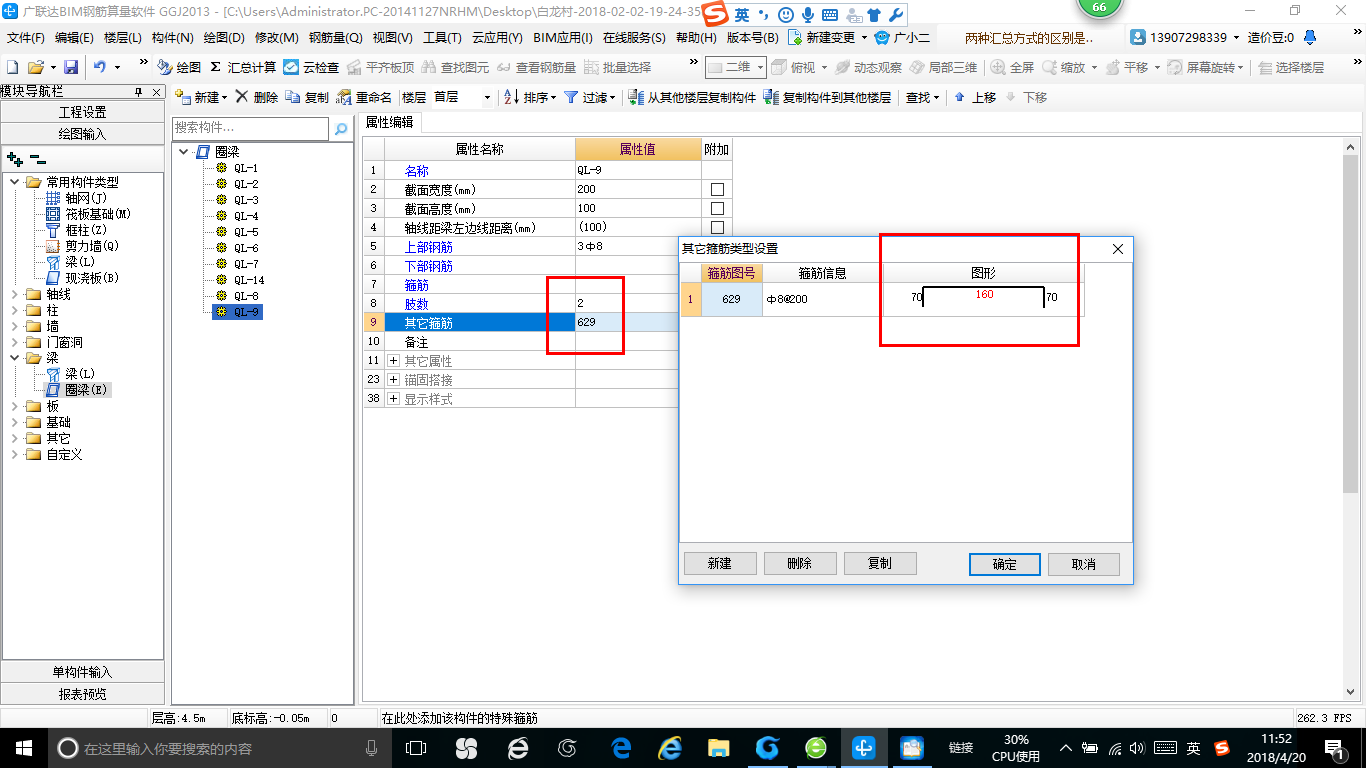Image resolution: width=1366 pixels, height=768 pixels.
Task: Click the 搜索构件 search field
Action: (250, 128)
